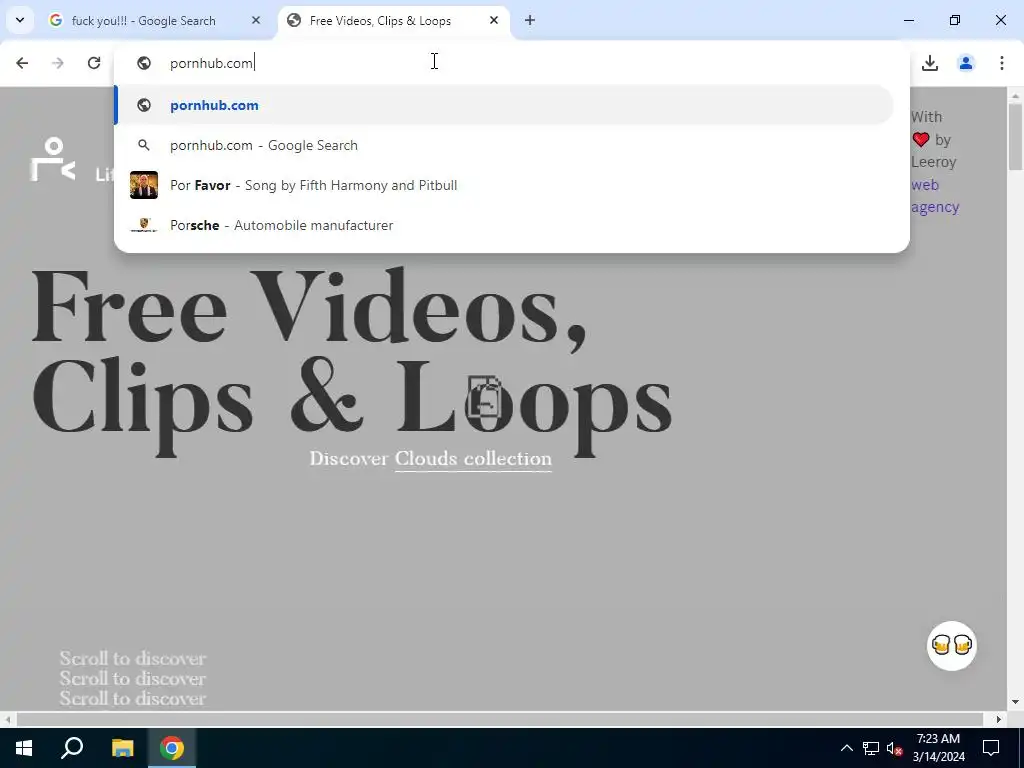
Task: Click the red heart icon
Action: click(x=921, y=139)
